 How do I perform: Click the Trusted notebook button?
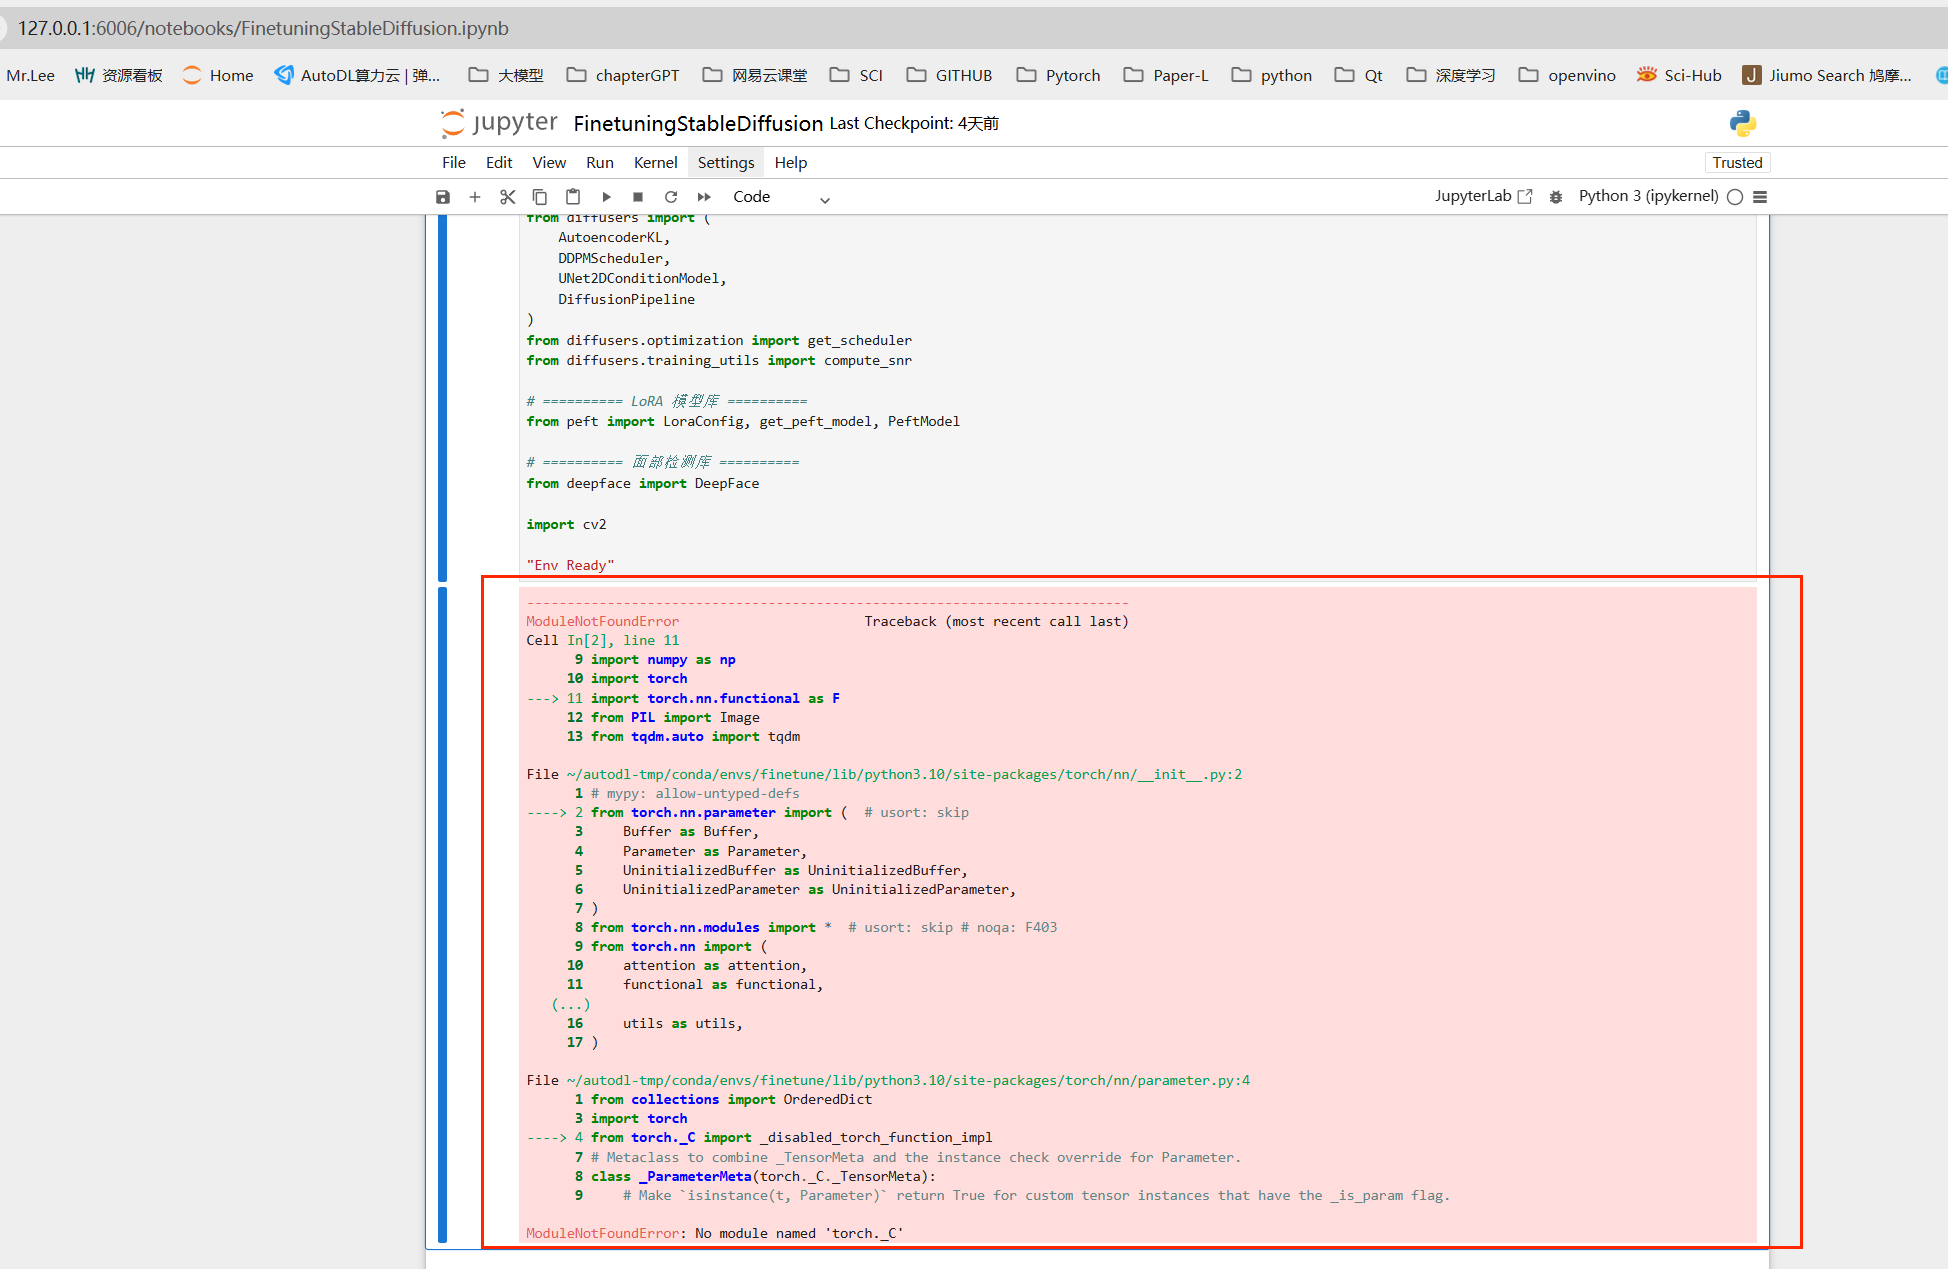coord(1737,162)
